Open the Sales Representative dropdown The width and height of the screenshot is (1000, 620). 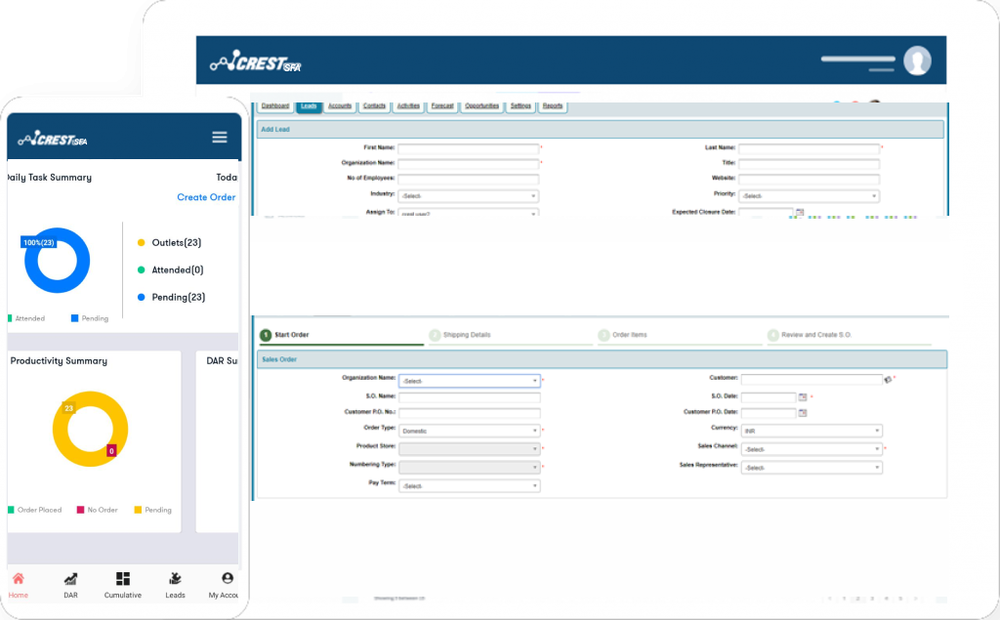tap(812, 468)
